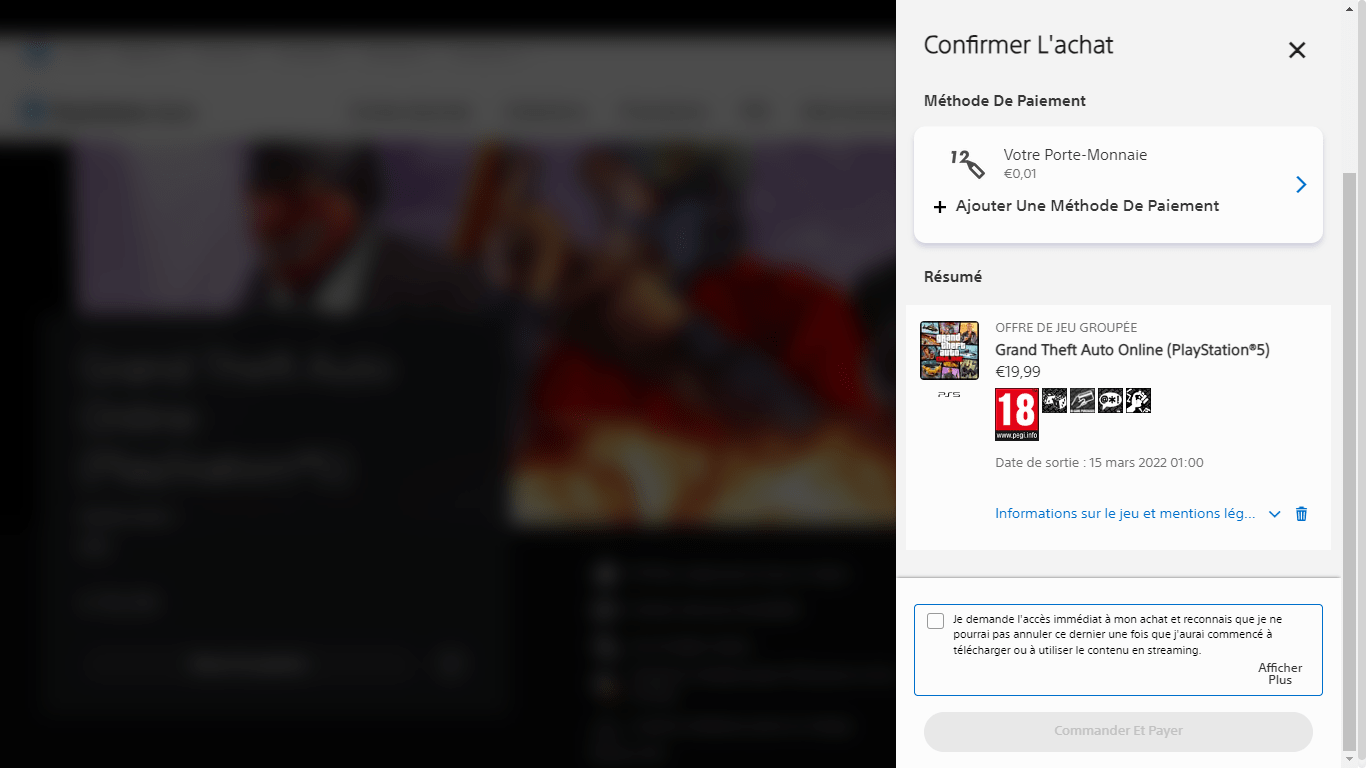Click the wallet tag icon

coord(967,163)
